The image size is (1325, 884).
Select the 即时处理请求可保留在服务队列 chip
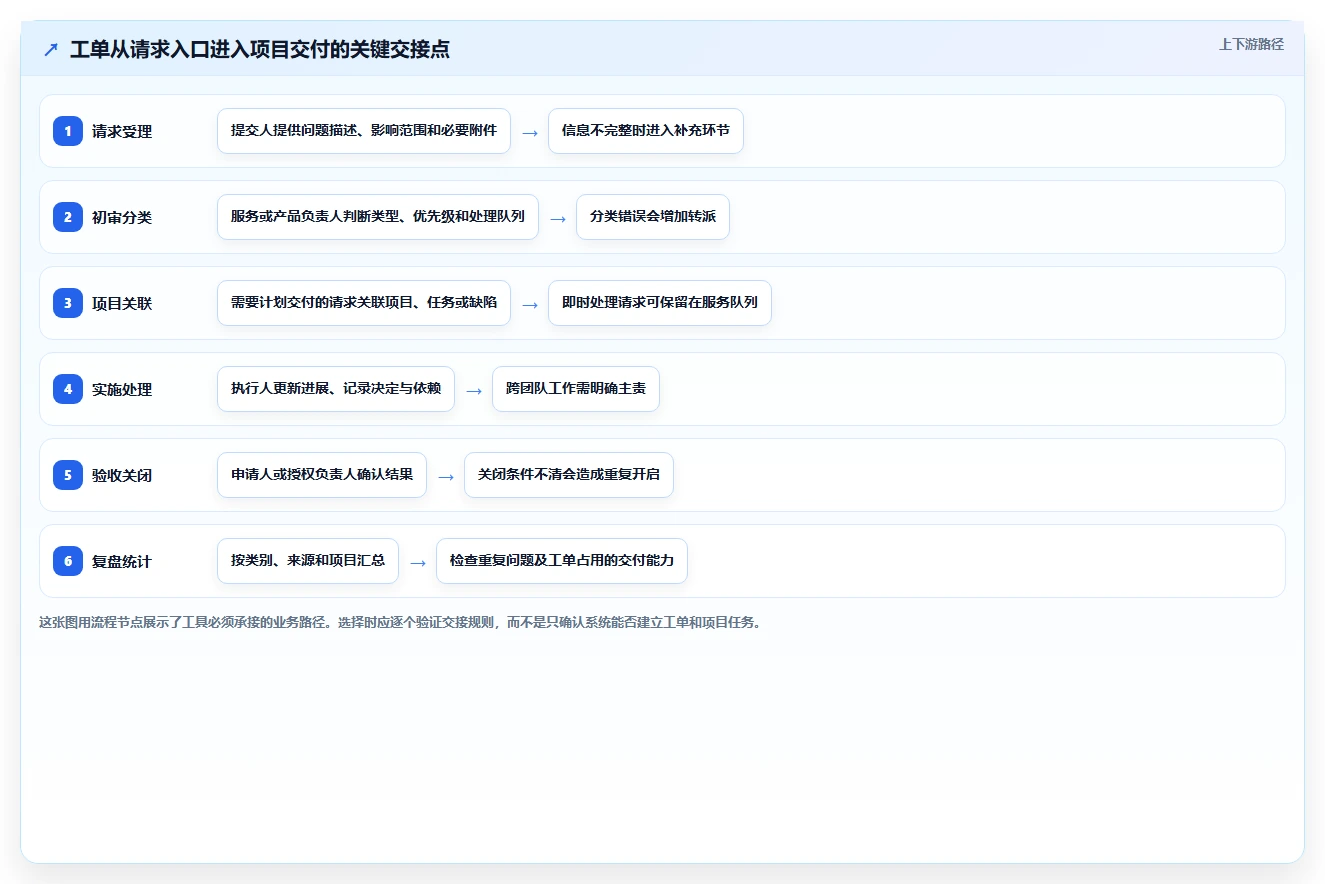(x=660, y=303)
